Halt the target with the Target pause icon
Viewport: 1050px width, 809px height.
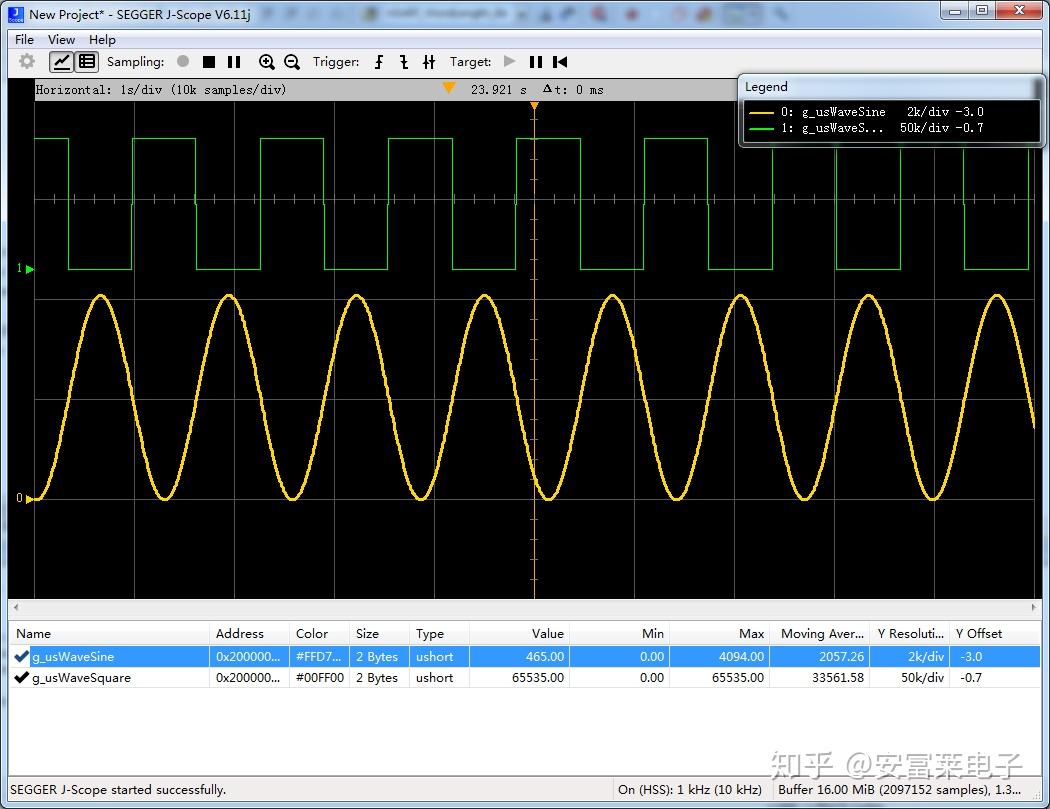[536, 62]
